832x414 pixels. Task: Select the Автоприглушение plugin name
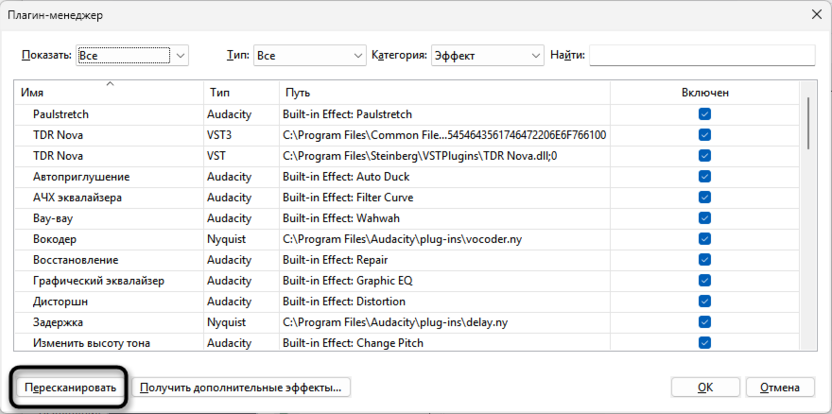tap(81, 177)
